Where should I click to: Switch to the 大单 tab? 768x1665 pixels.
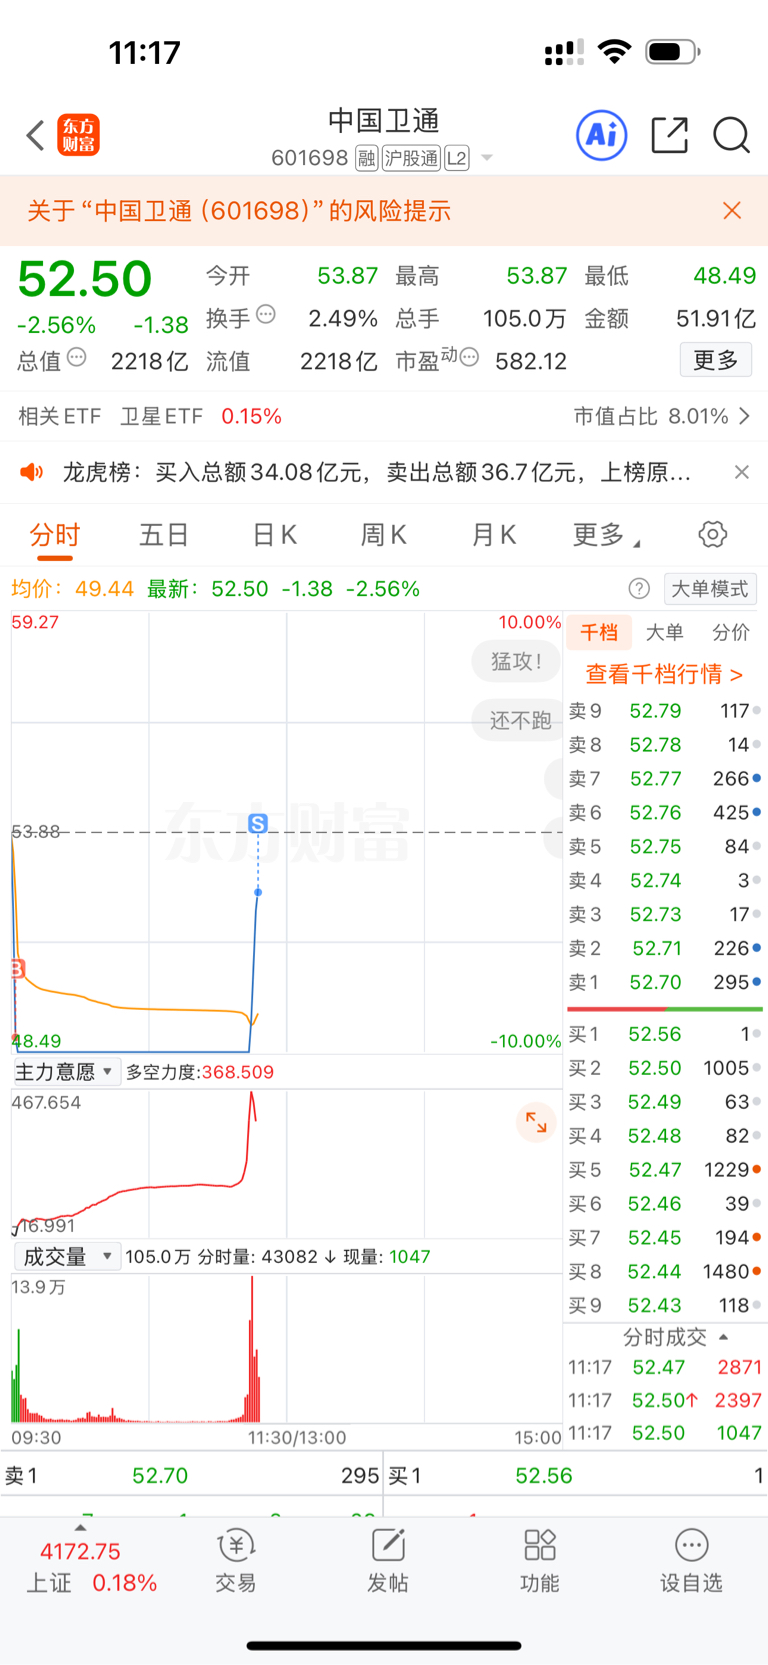(x=664, y=632)
